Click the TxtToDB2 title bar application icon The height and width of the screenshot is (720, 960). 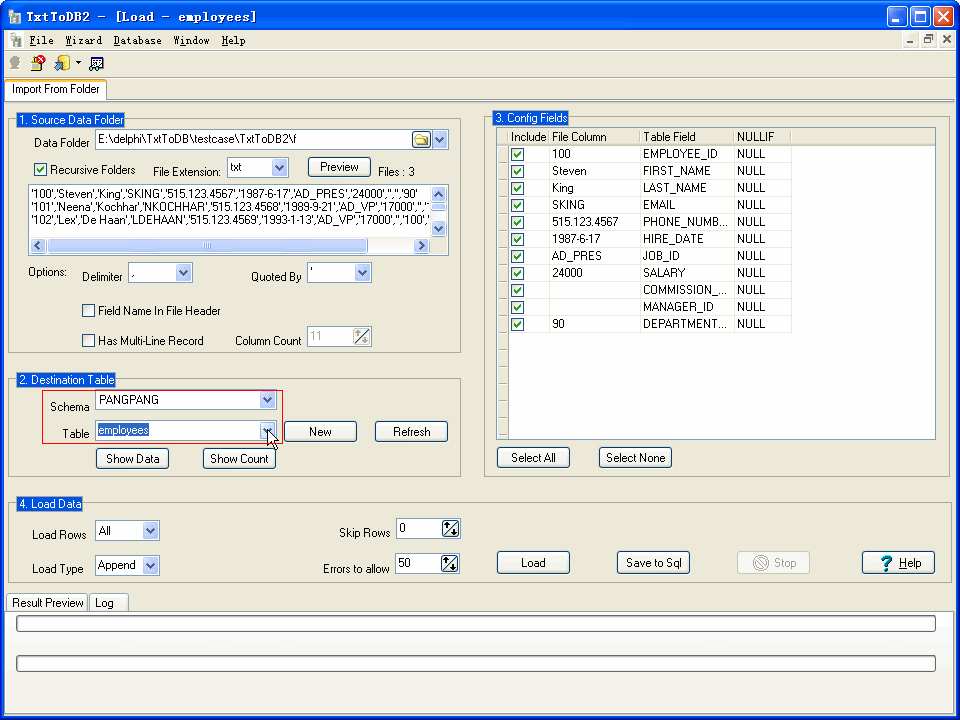pyautogui.click(x=13, y=17)
